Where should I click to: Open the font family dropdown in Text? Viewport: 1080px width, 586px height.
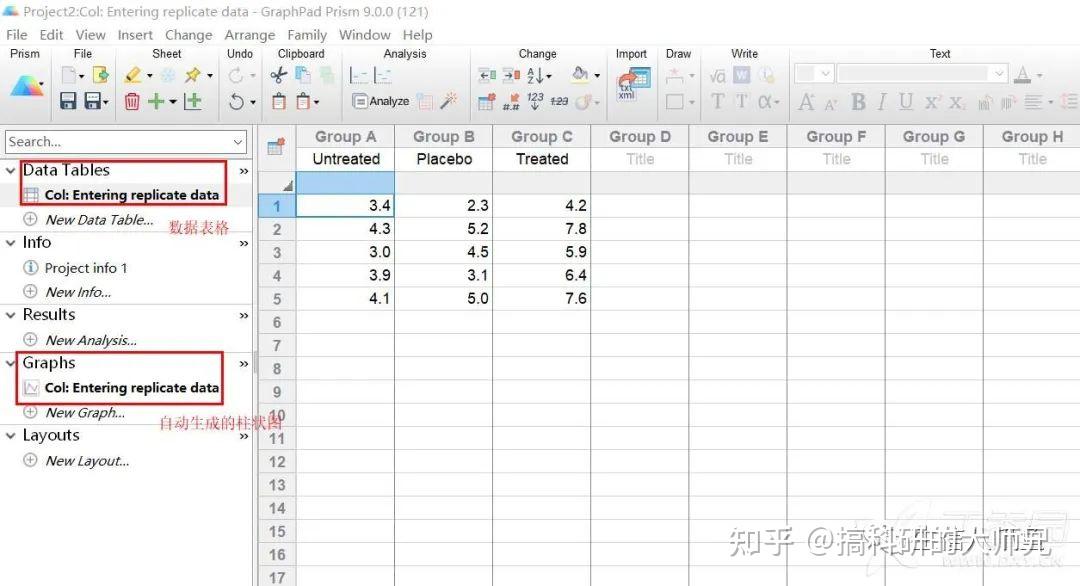click(920, 73)
